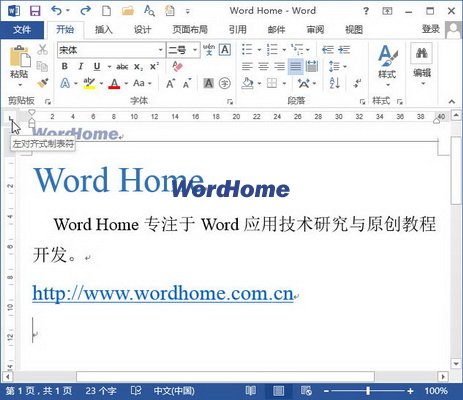The image size is (463, 400).
Task: Apply red font color (A)
Action: click(x=114, y=83)
